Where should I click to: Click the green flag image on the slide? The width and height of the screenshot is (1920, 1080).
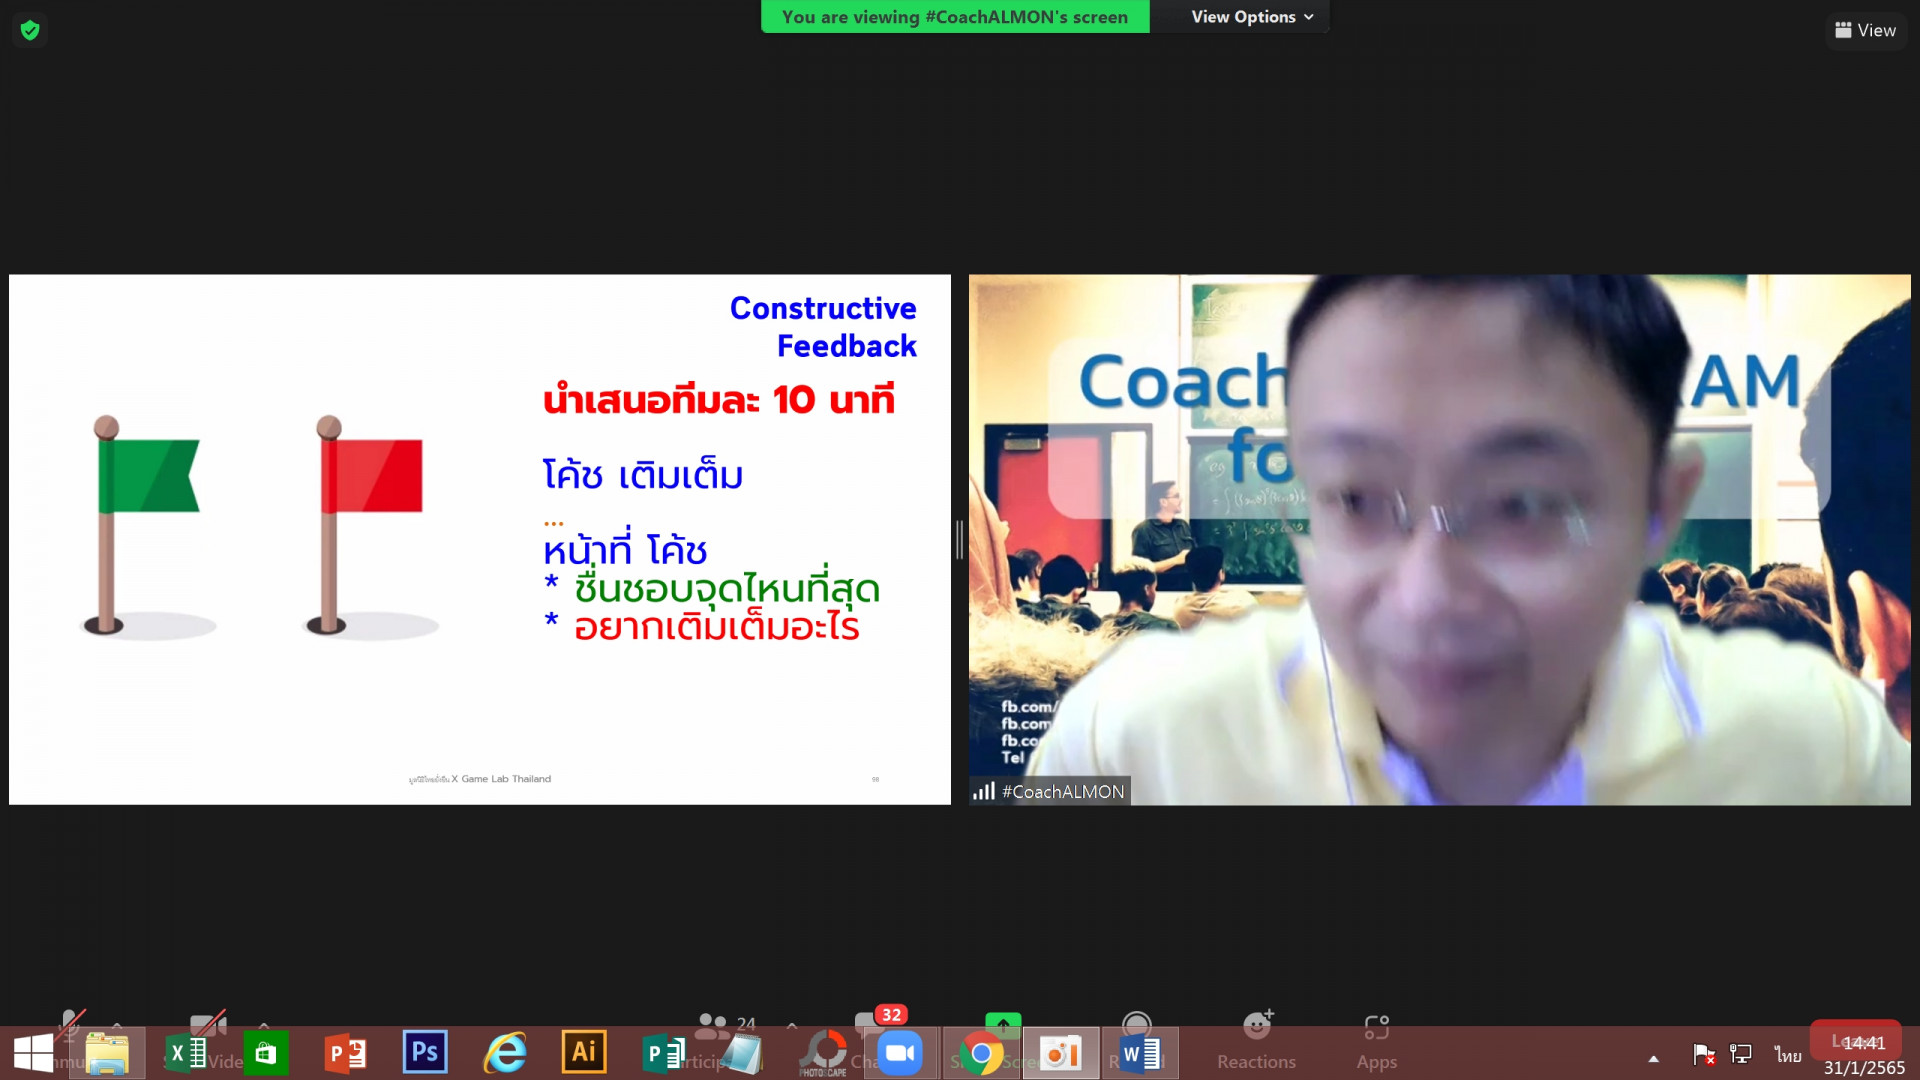(x=148, y=526)
